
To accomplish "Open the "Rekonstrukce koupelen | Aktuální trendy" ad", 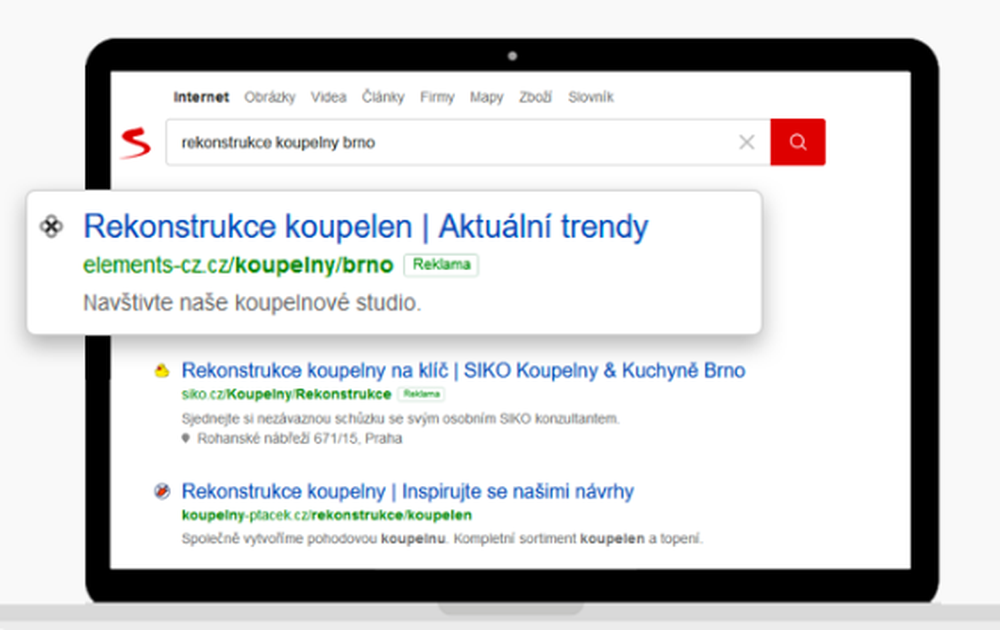I will click(x=366, y=227).
